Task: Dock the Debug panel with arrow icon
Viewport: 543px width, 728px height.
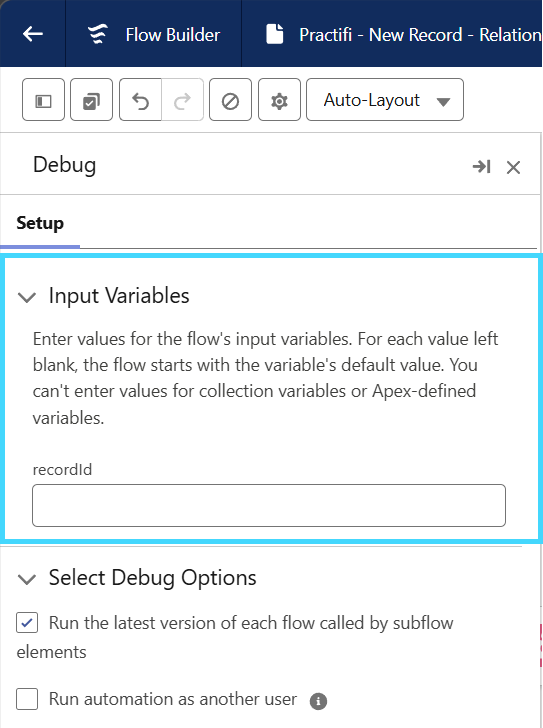Action: (x=482, y=166)
